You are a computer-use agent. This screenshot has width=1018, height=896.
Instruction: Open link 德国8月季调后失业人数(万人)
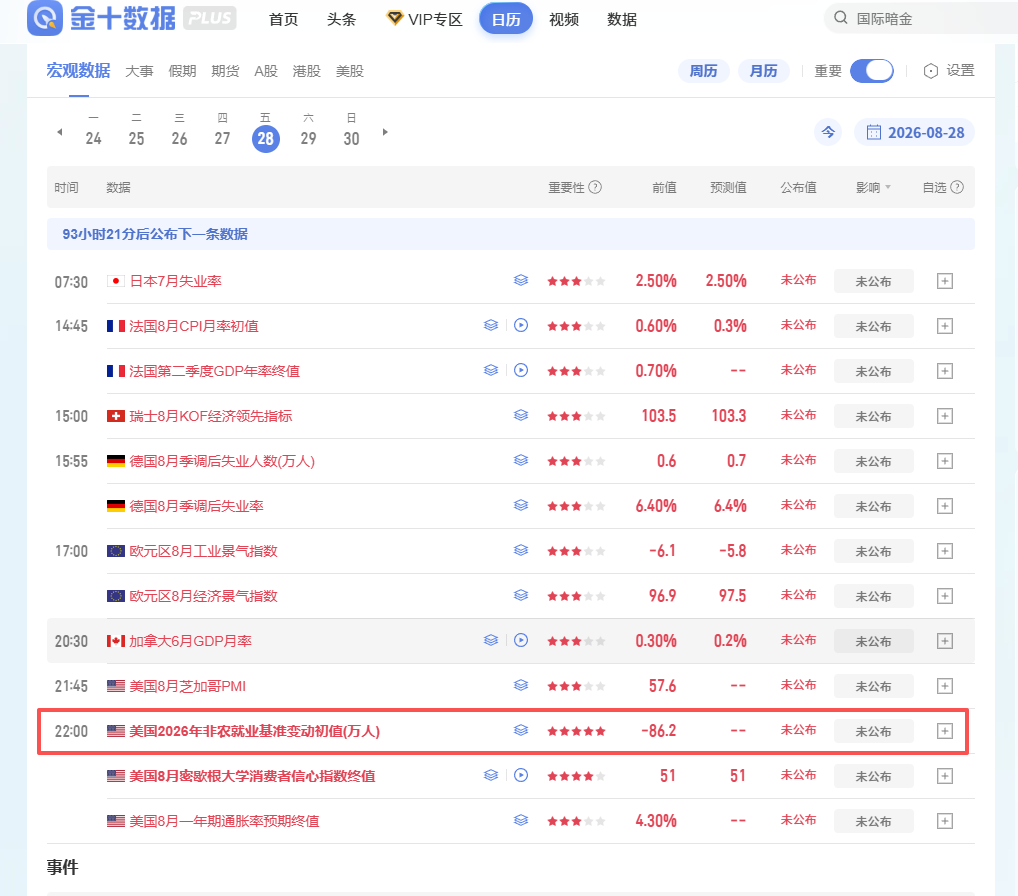[x=222, y=461]
